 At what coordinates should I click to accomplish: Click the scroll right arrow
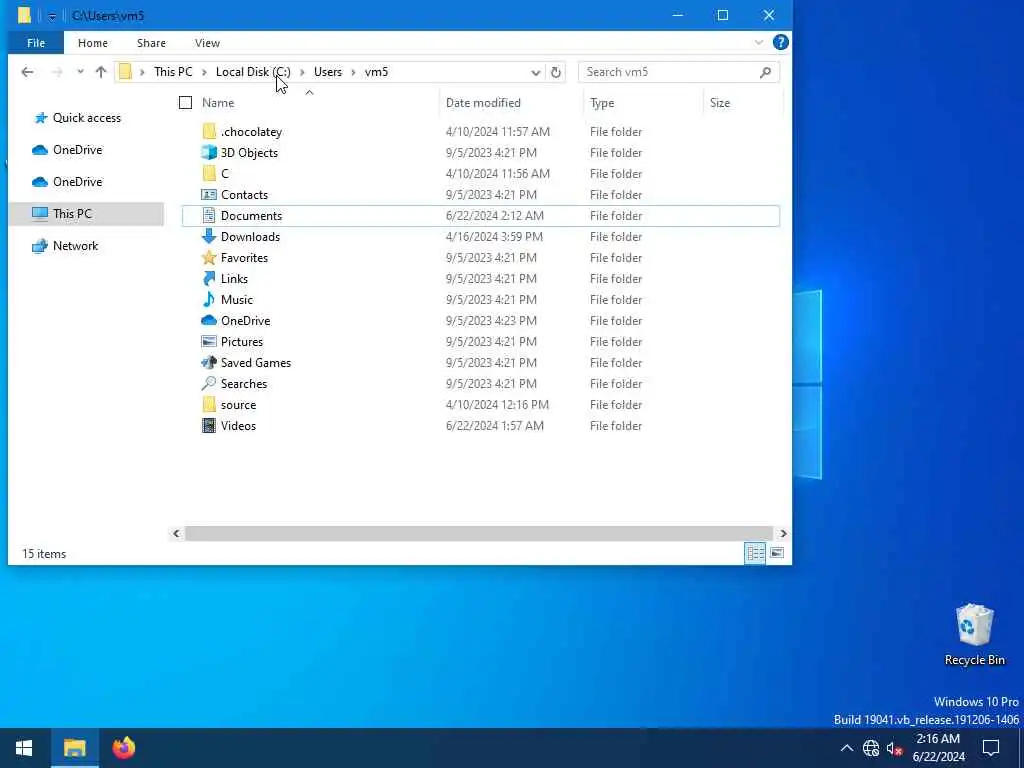(783, 534)
